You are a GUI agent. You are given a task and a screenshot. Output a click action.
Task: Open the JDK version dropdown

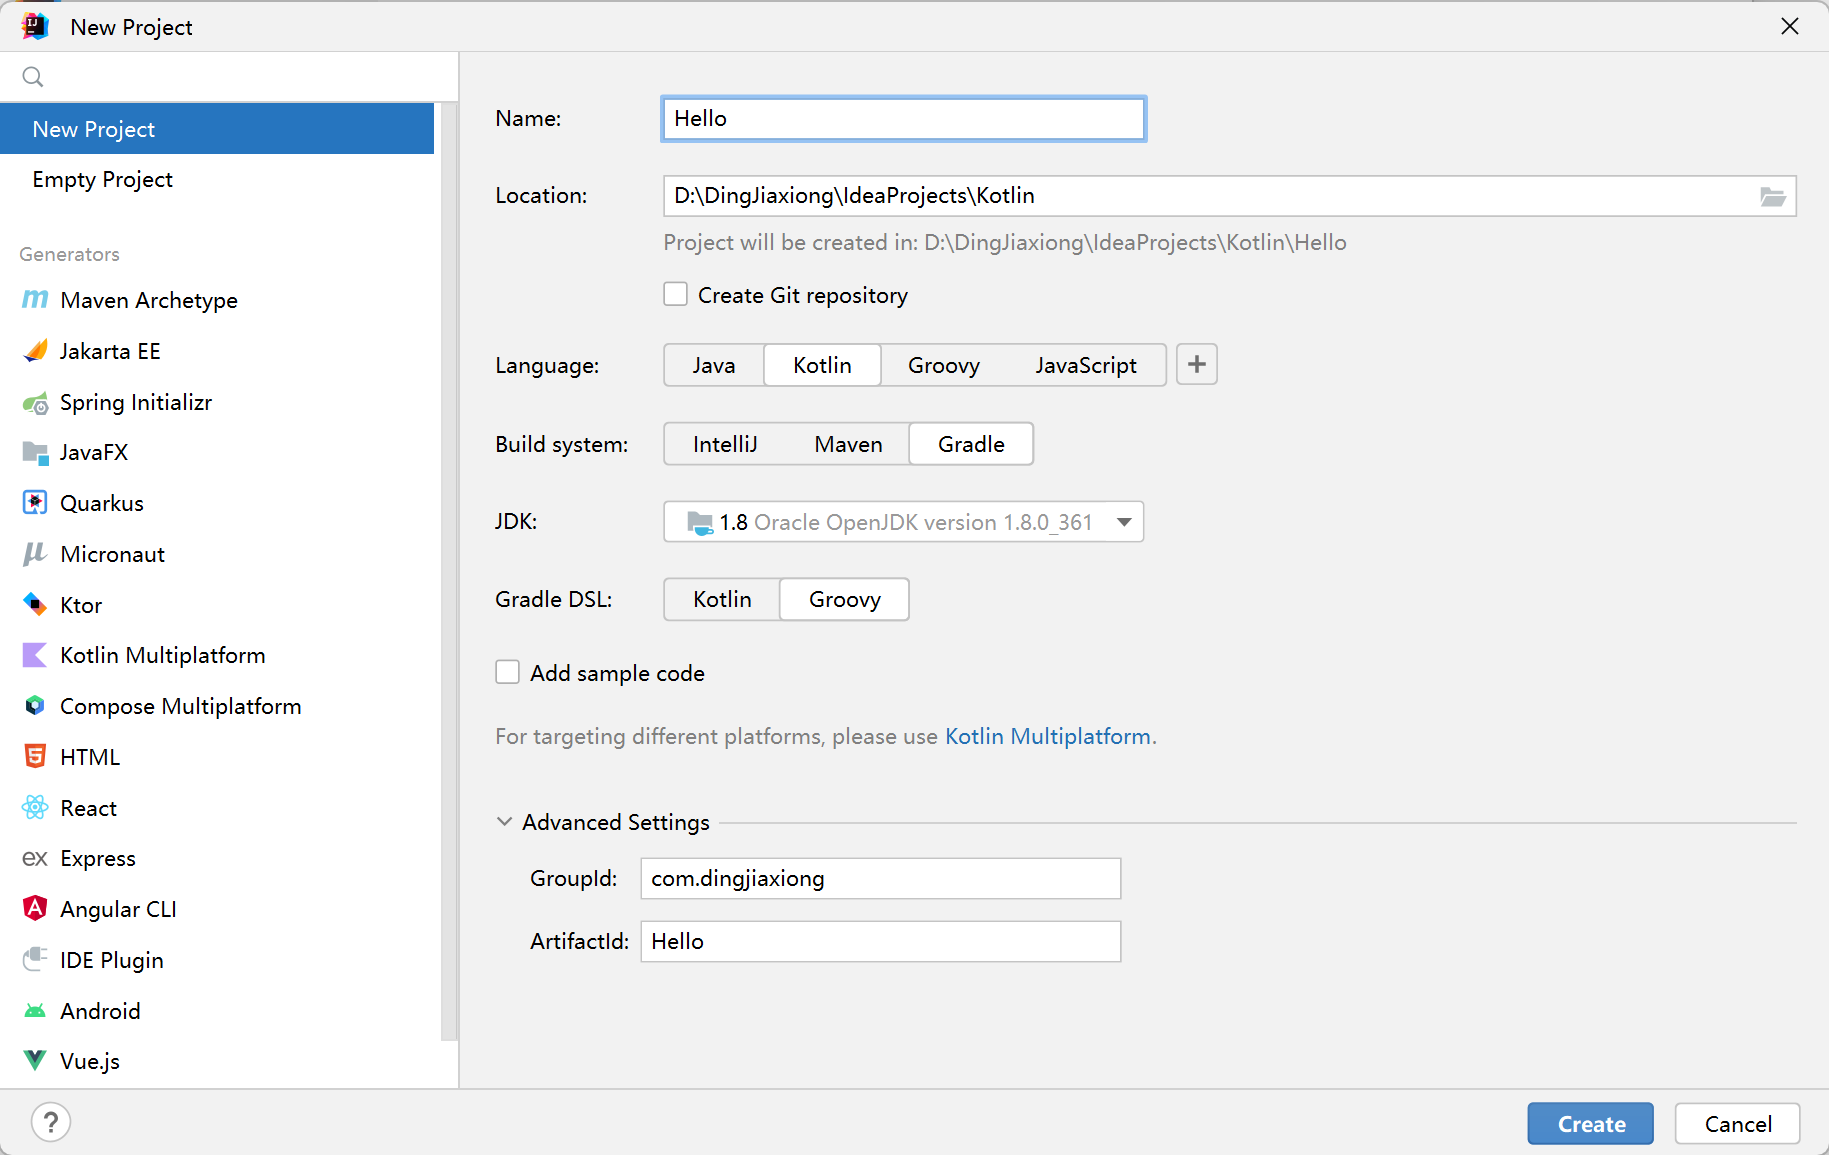point(904,522)
